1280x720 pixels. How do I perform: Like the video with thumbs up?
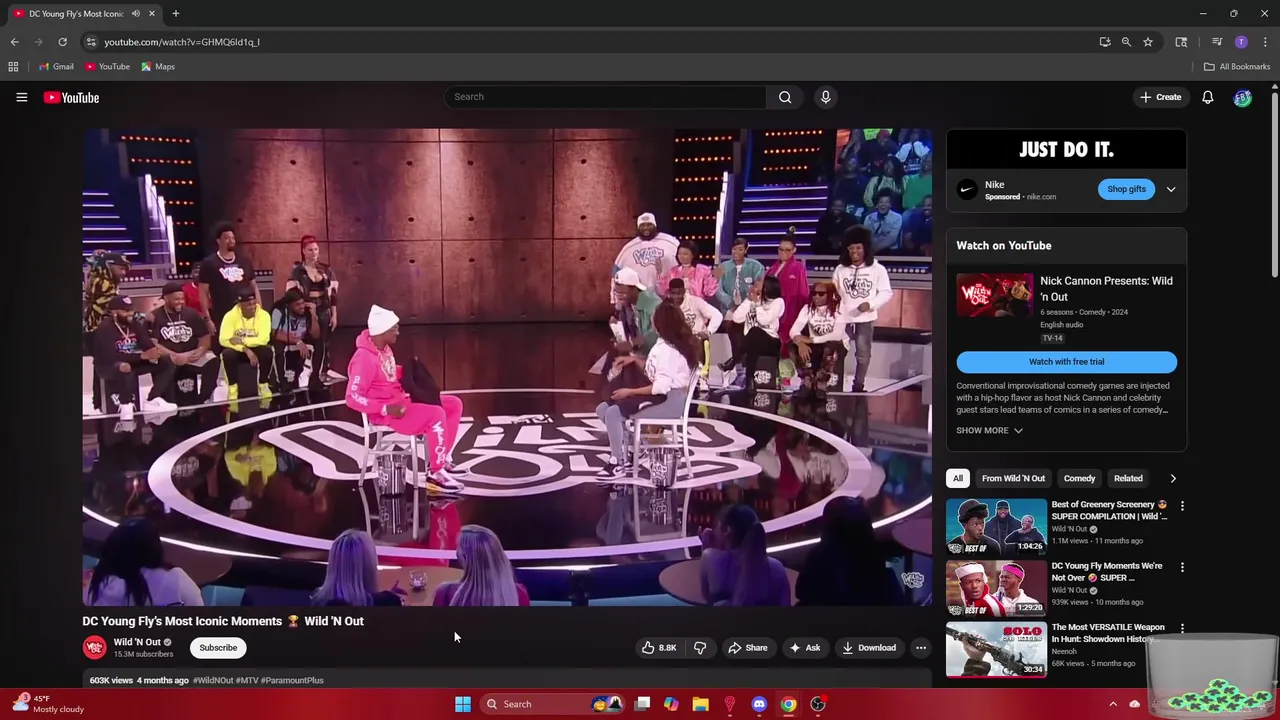[659, 648]
